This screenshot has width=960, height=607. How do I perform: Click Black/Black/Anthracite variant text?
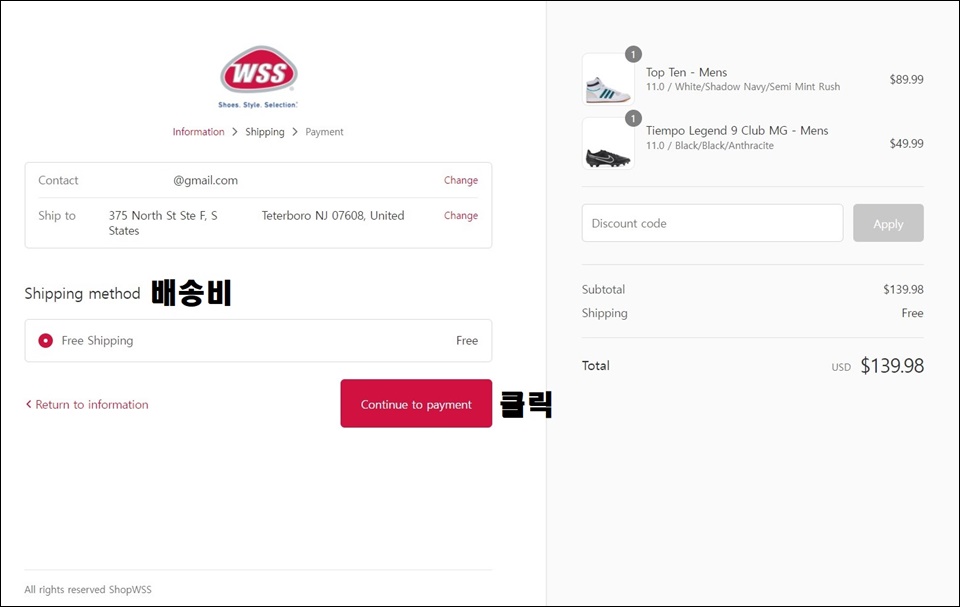tap(724, 146)
